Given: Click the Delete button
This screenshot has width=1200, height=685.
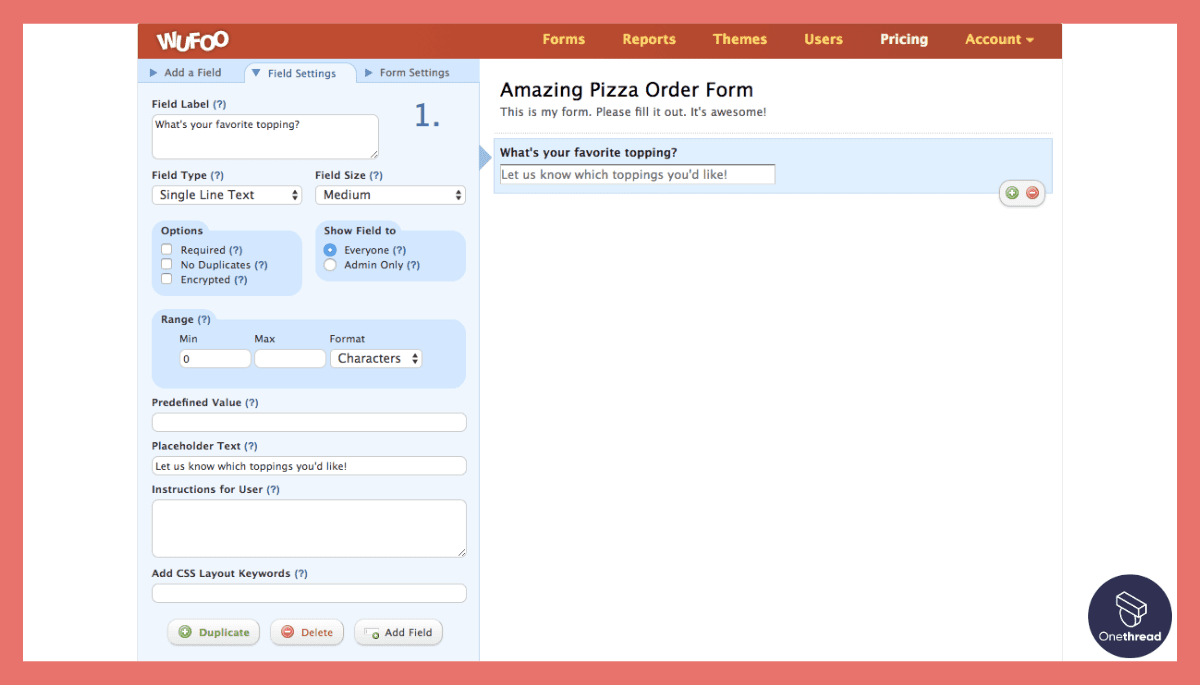Looking at the screenshot, I should click(x=307, y=632).
